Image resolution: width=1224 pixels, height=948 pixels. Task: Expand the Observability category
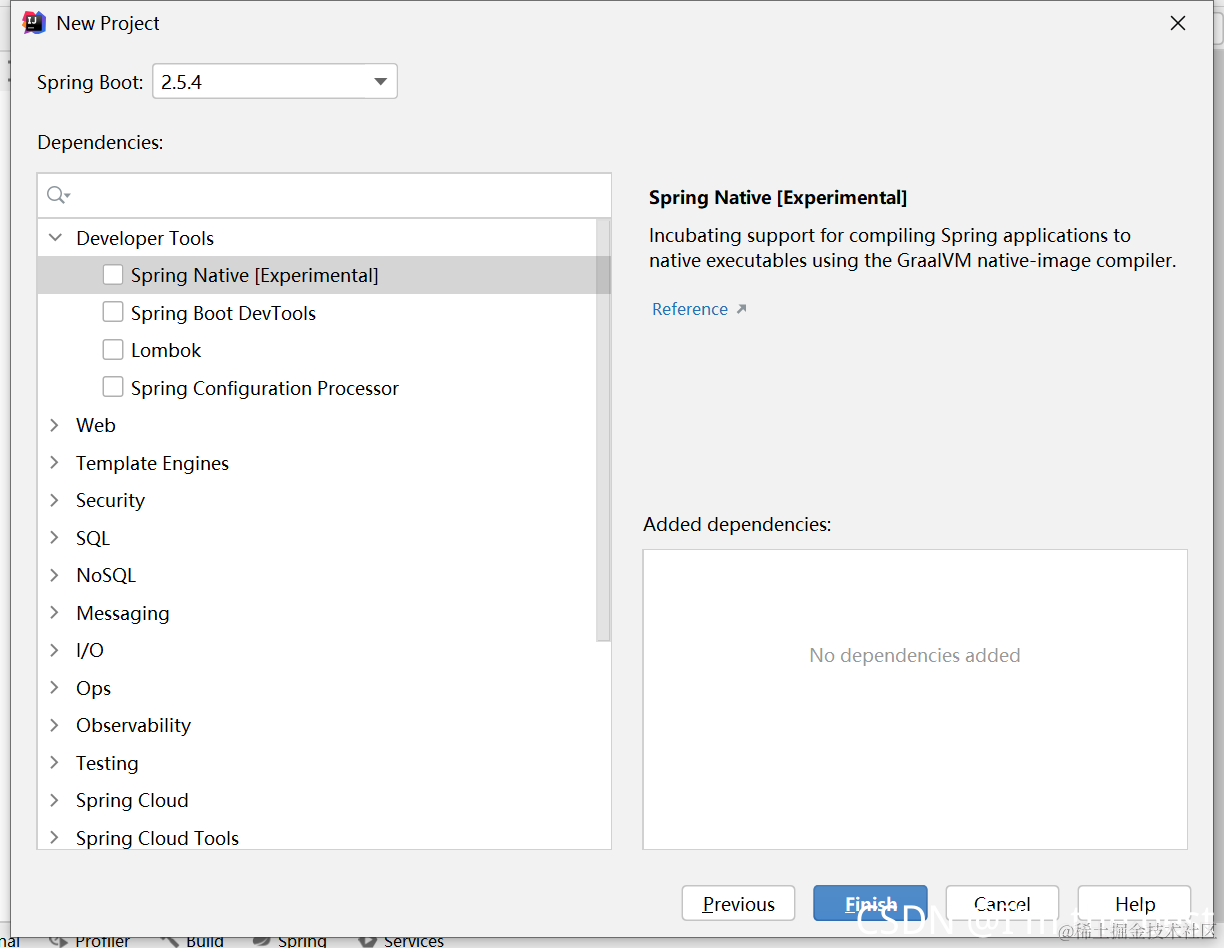pos(55,725)
